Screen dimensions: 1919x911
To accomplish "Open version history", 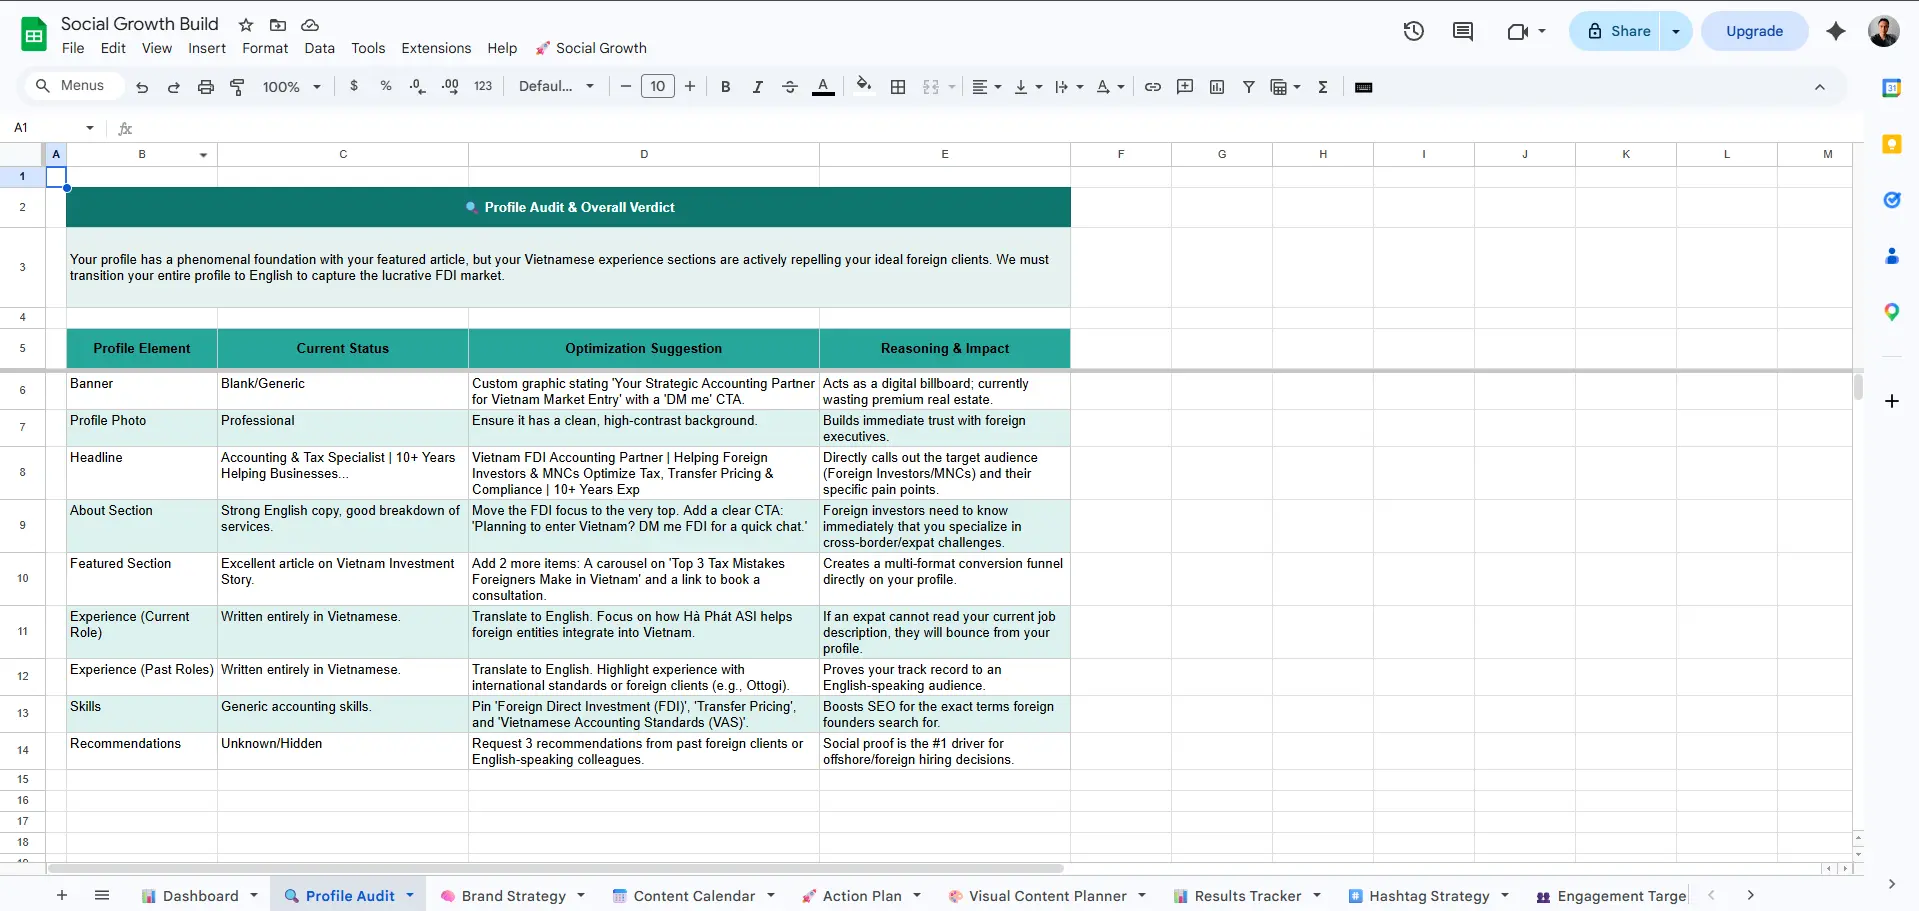I will pyautogui.click(x=1413, y=31).
